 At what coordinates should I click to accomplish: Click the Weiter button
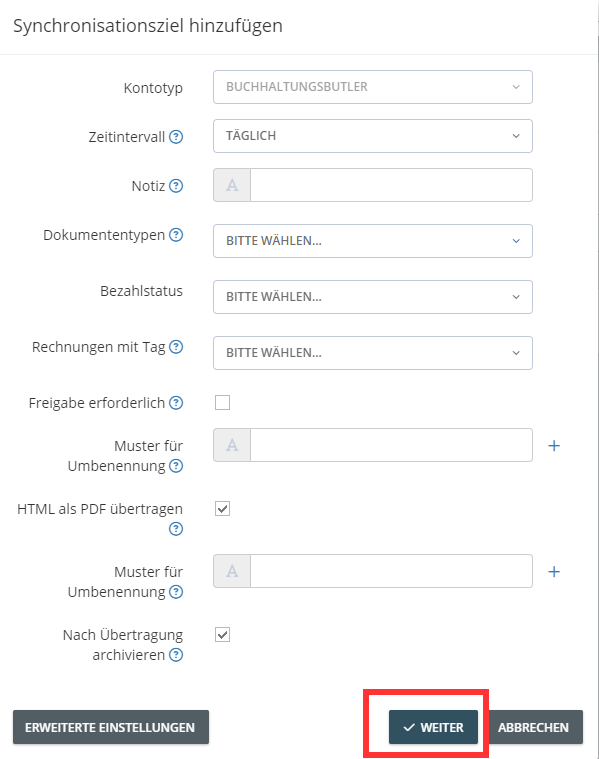[x=433, y=727]
